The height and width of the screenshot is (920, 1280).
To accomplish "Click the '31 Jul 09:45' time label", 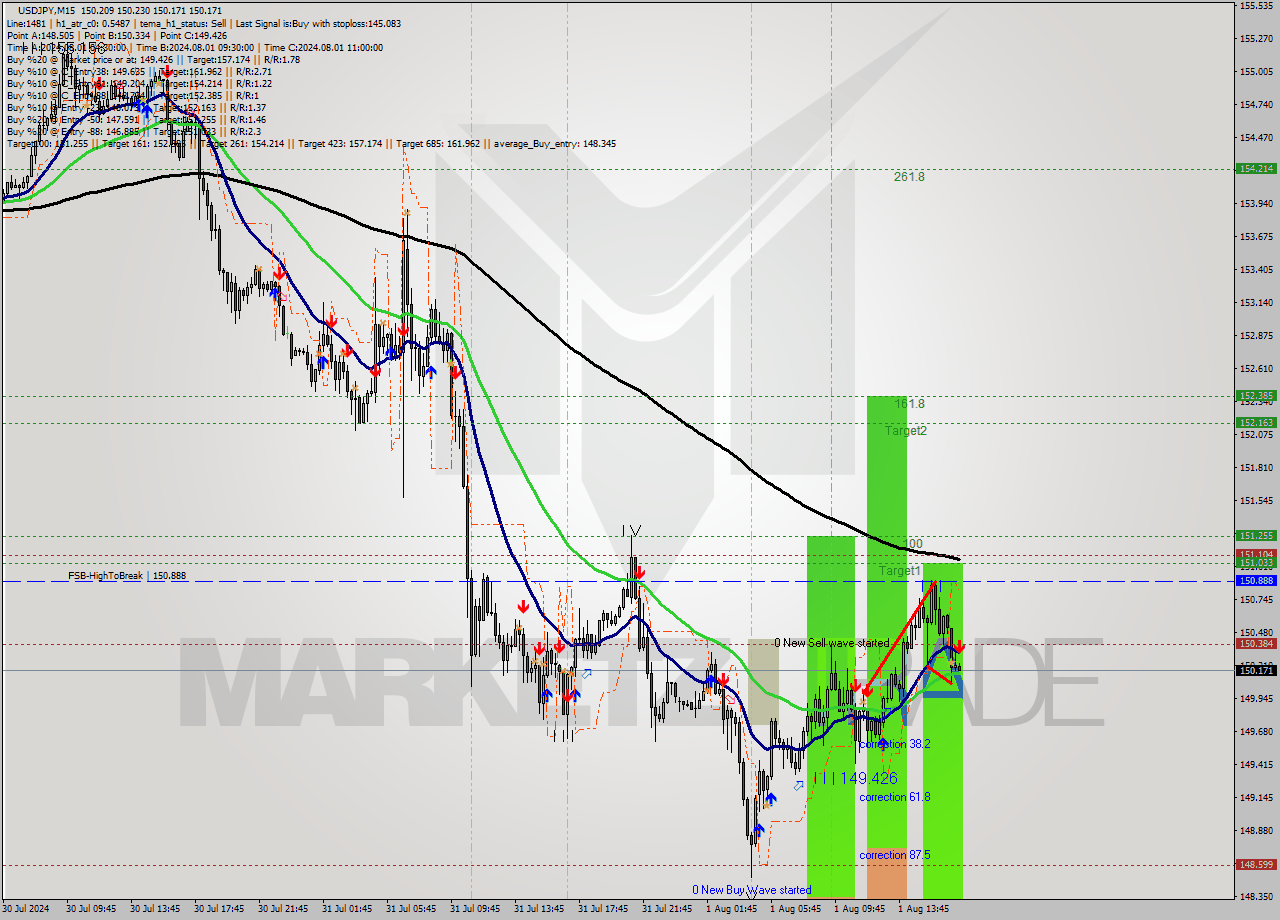I will 475,909.
